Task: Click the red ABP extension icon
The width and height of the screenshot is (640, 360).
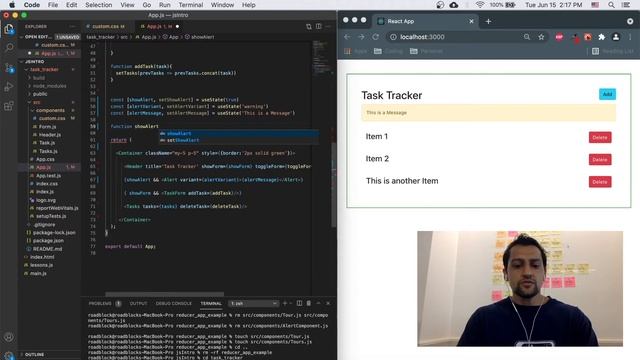Action: pyautogui.click(x=559, y=37)
